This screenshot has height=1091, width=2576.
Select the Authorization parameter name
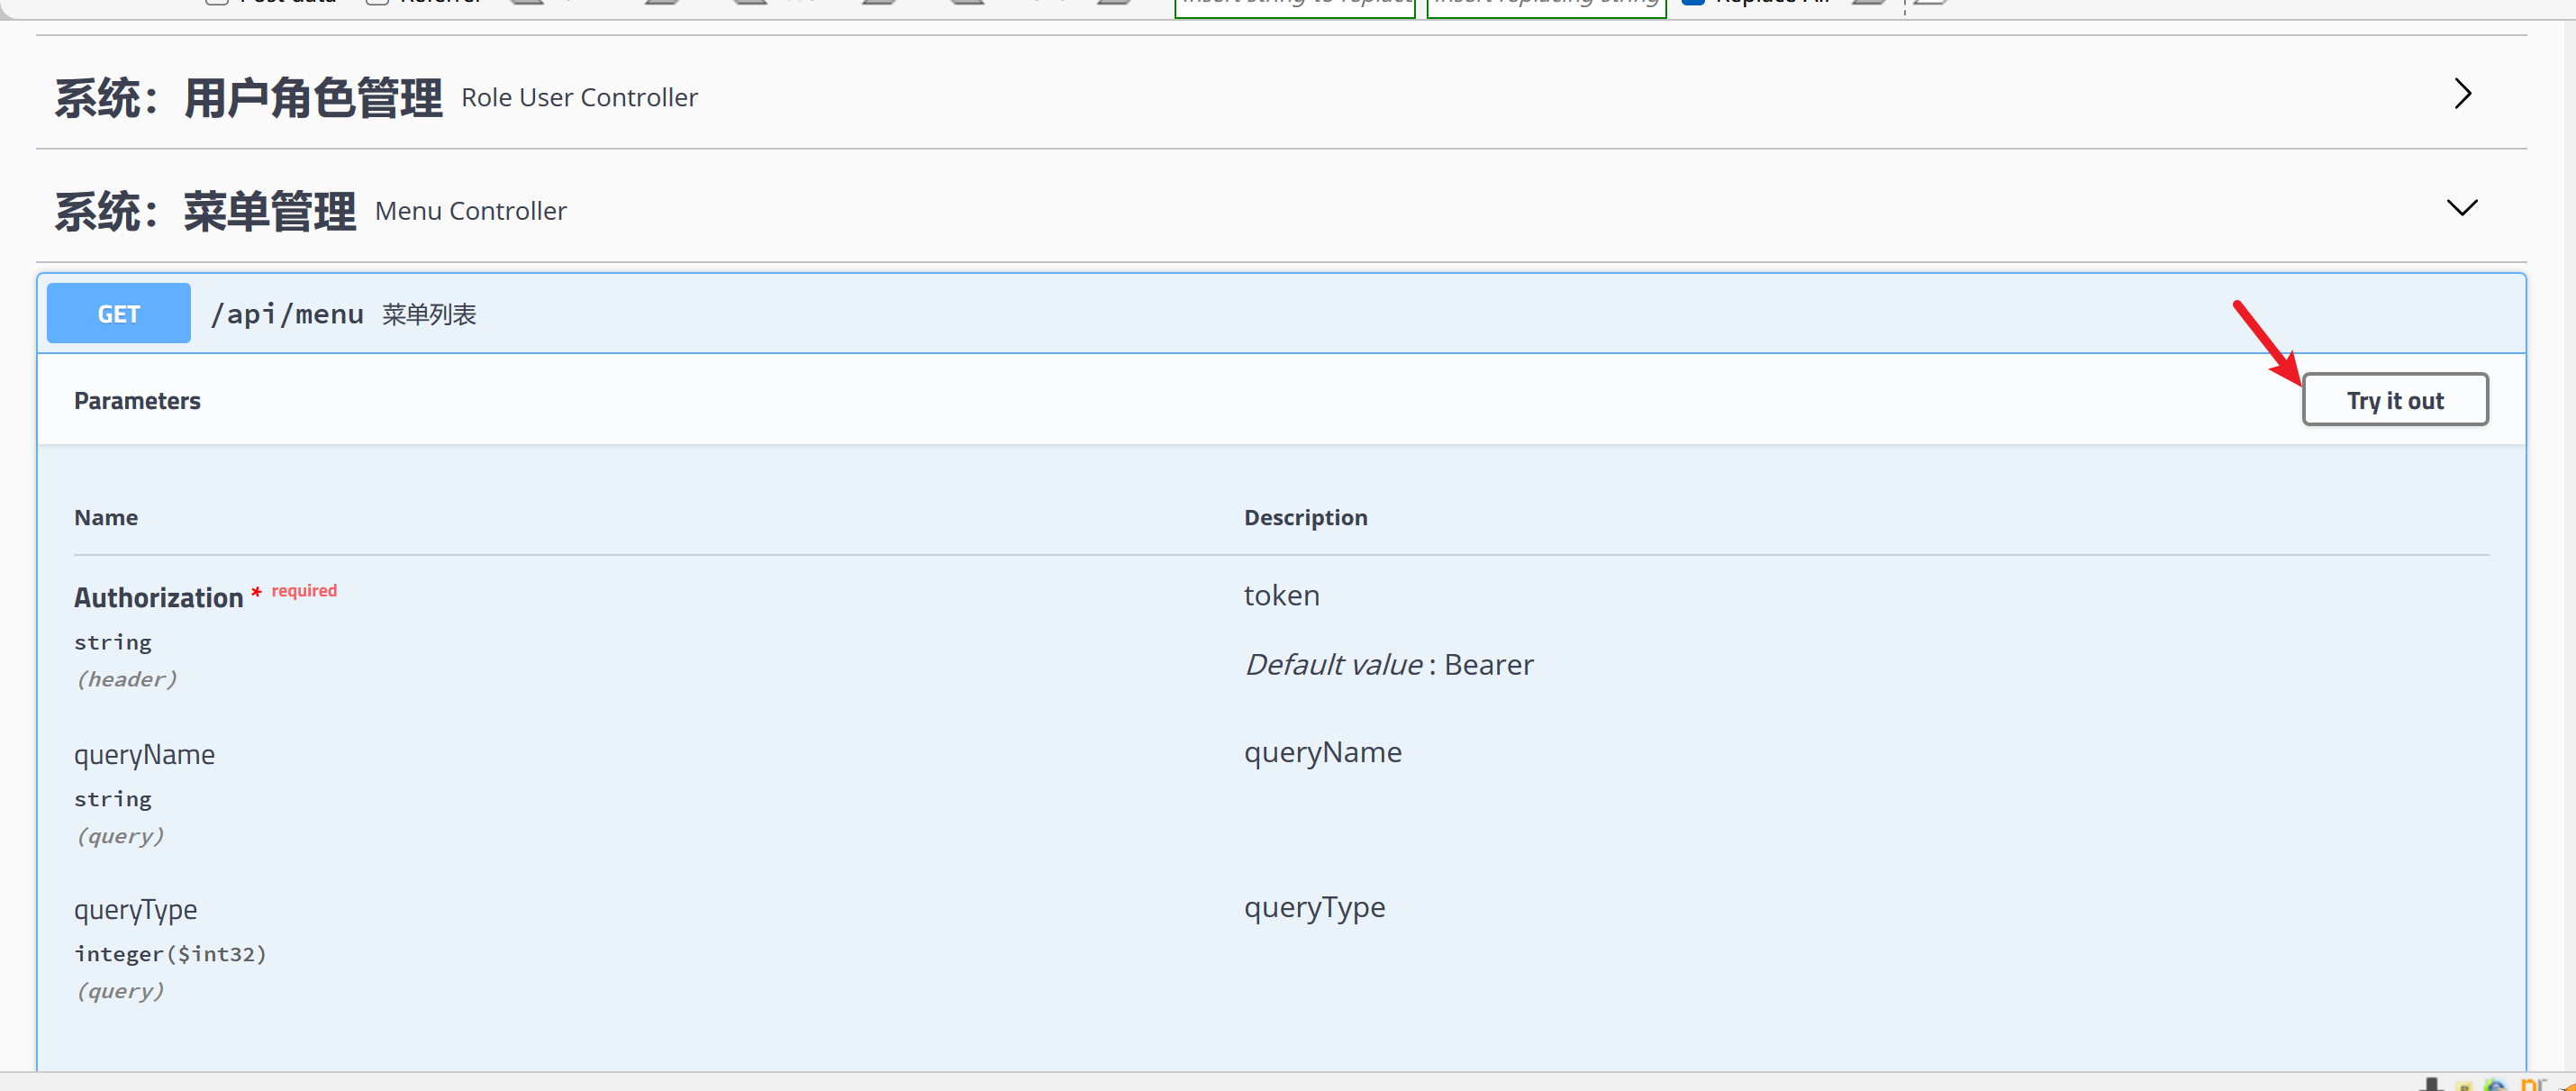(158, 598)
